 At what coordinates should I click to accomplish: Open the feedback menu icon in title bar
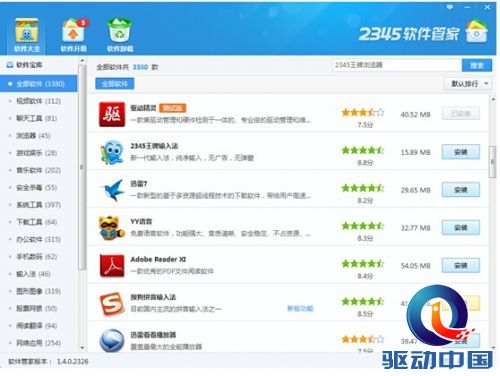tap(450, 7)
